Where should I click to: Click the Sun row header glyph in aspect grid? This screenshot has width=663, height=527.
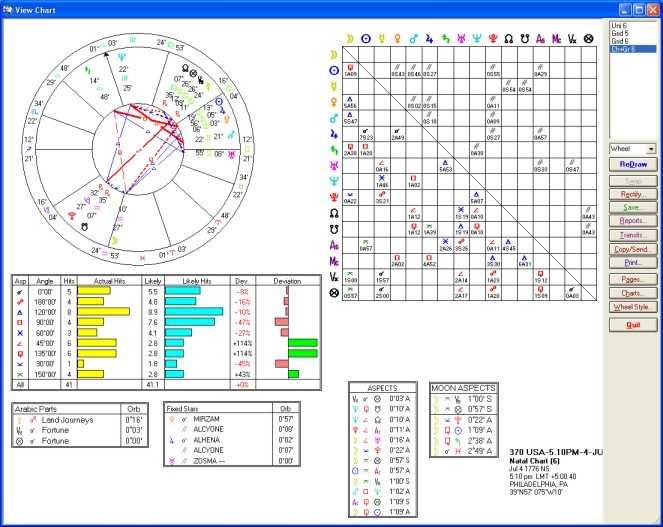(334, 71)
